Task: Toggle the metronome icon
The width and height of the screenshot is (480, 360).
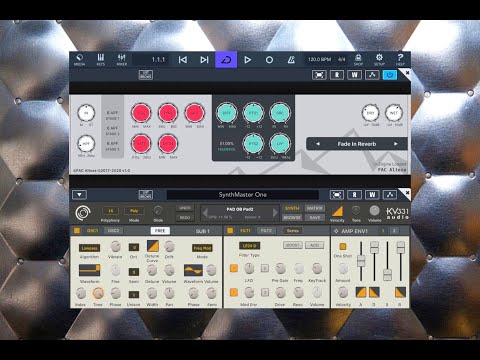Action: coord(291,60)
